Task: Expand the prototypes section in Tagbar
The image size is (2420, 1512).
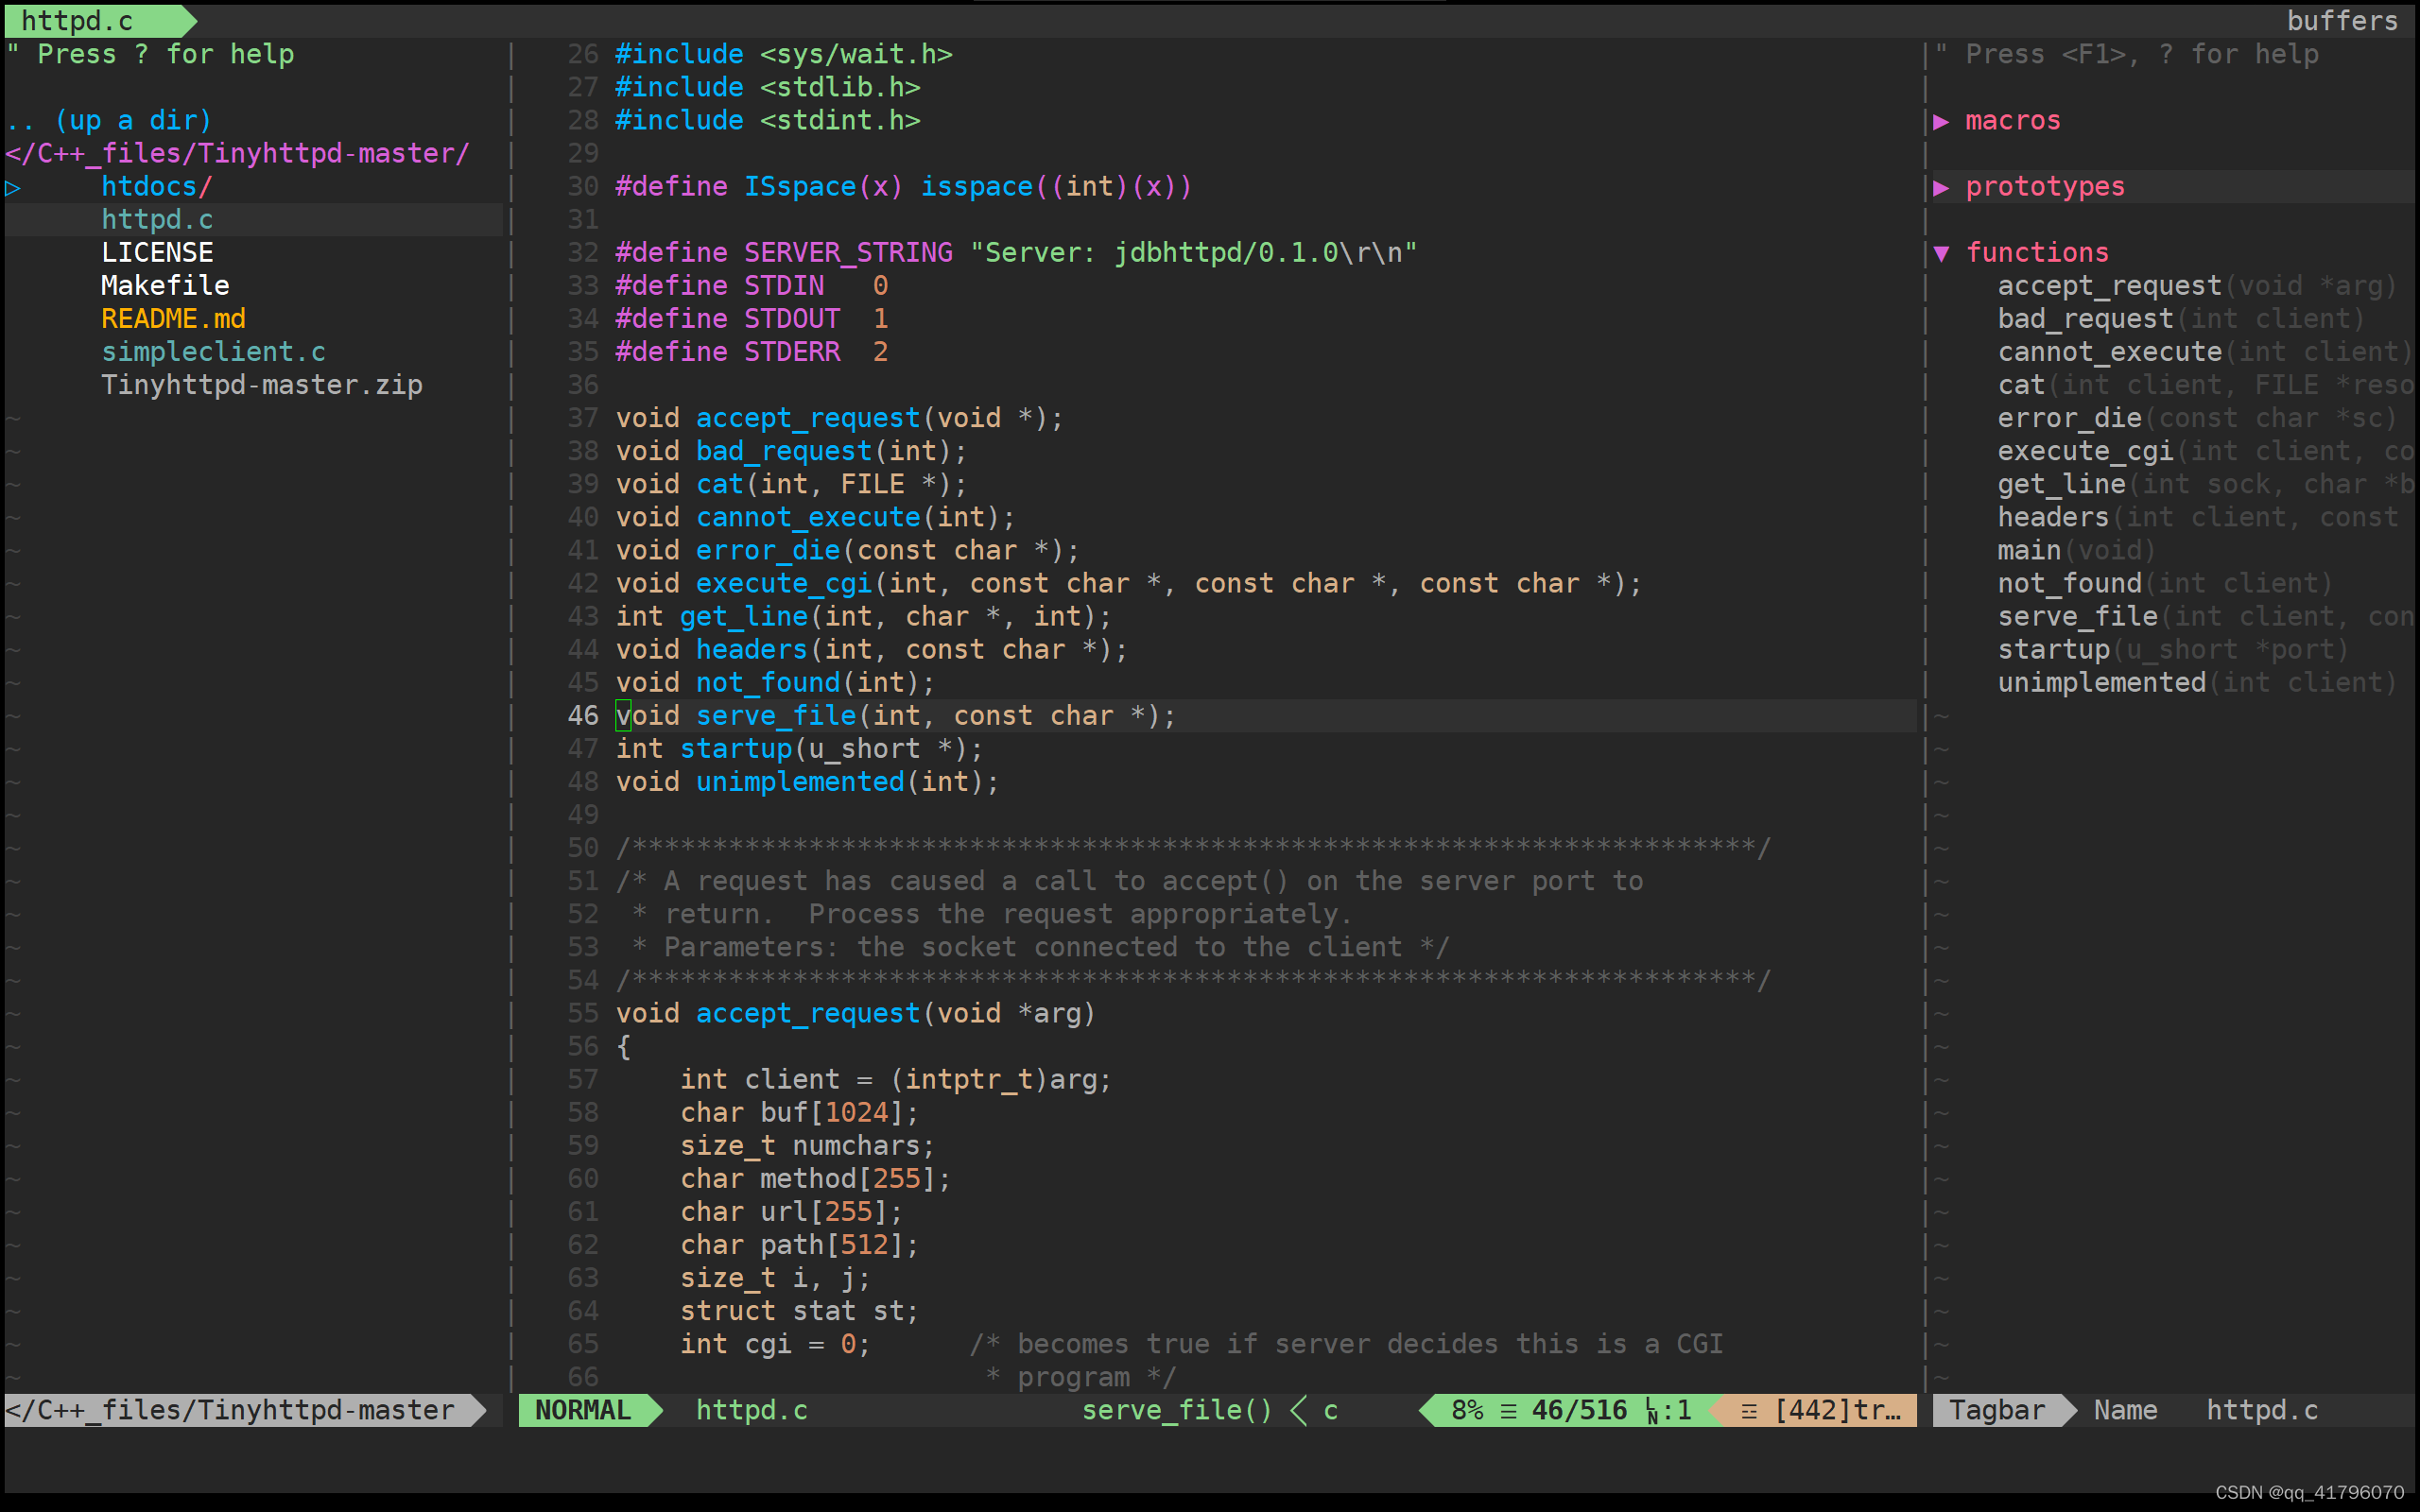Action: pos(1941,187)
